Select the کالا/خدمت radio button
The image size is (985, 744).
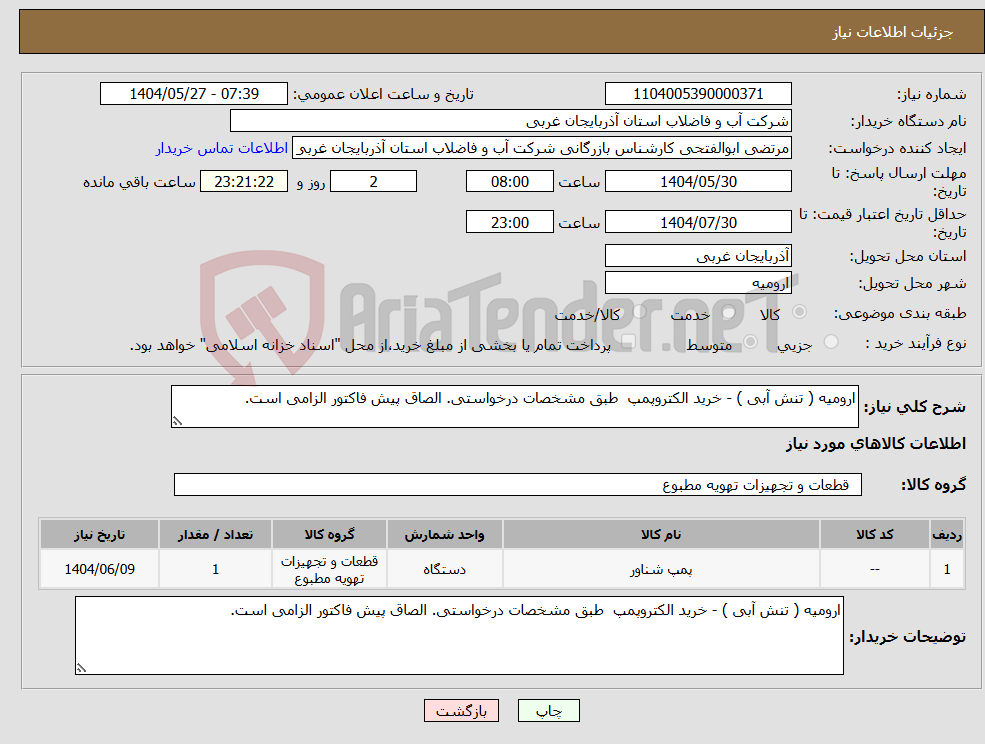click(639, 312)
